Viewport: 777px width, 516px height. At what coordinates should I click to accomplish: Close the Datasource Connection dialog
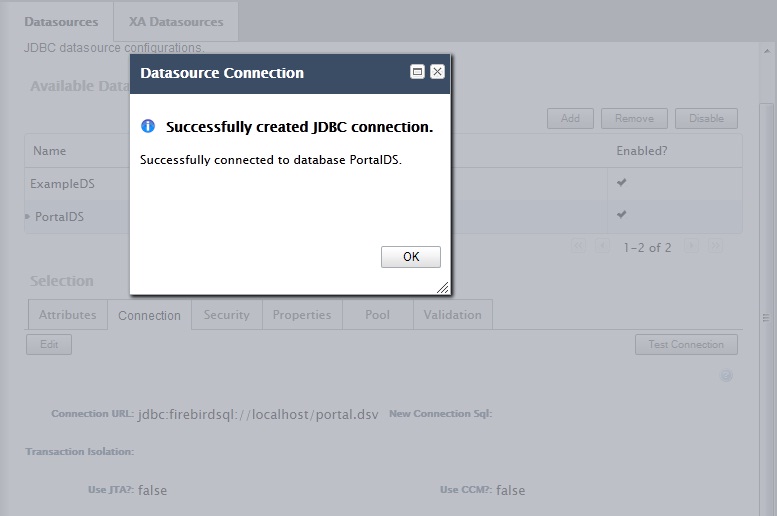(x=437, y=72)
